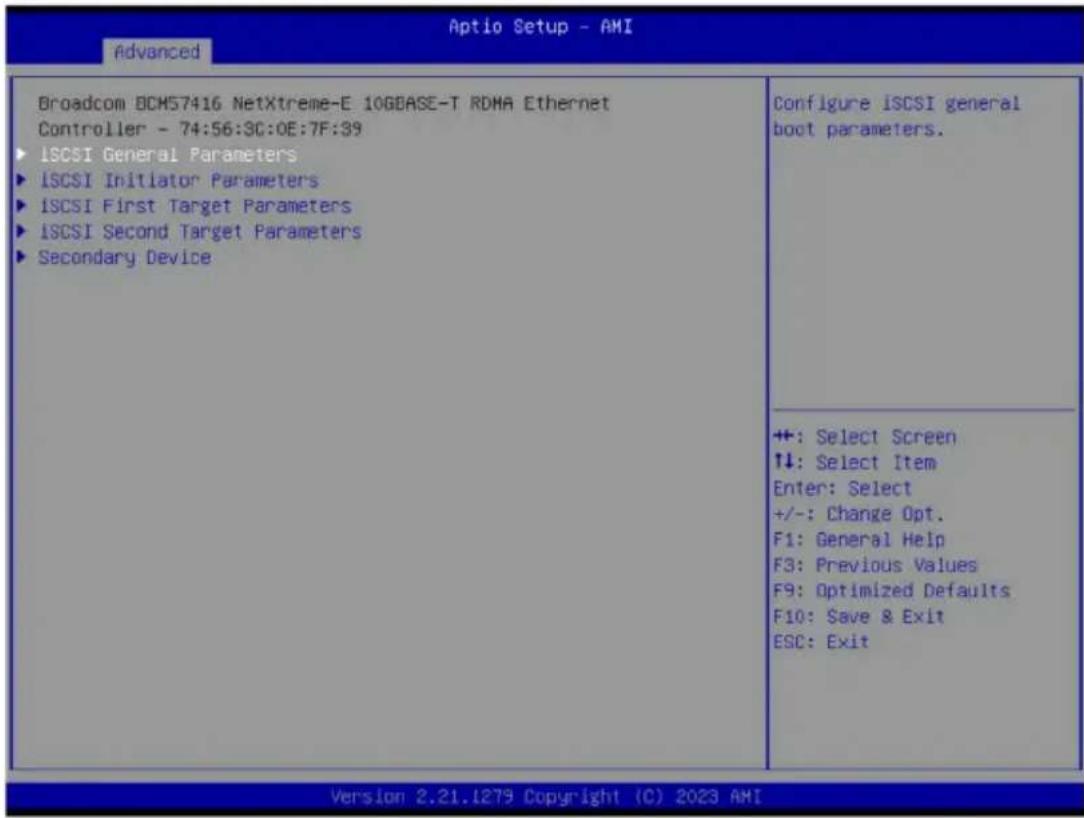Viewport: 1084px width, 818px height.
Task: Click arrow beside iSCSI Initiator Parameters
Action: [x=21, y=180]
